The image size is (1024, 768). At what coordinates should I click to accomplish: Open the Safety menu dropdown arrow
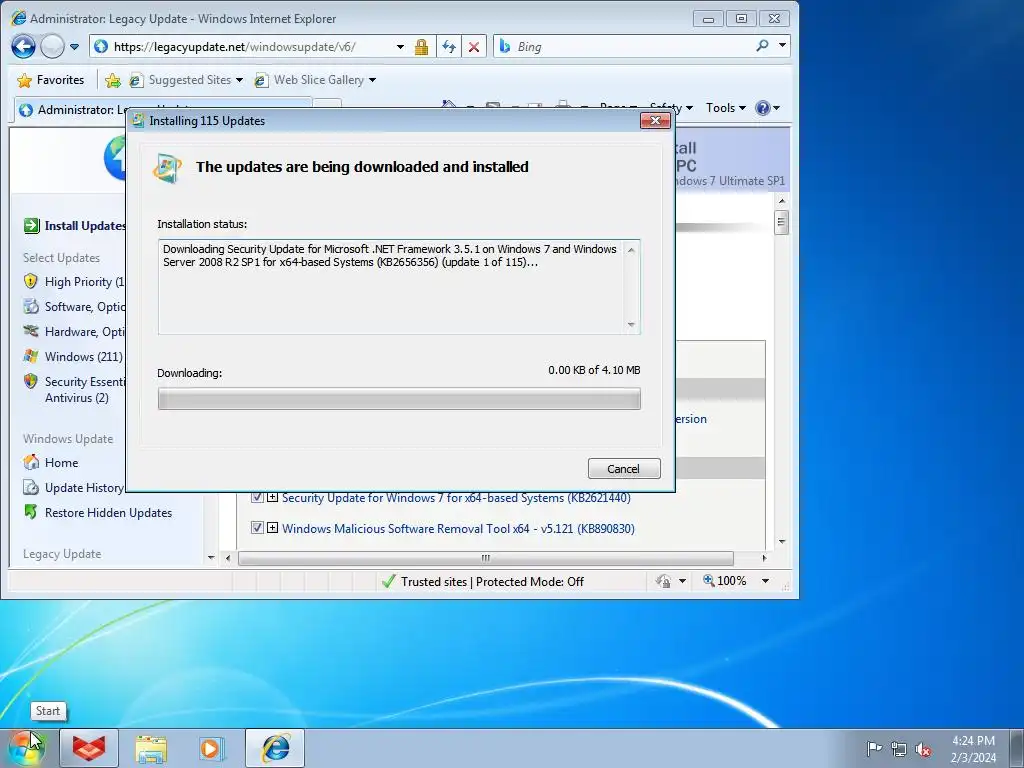coord(690,108)
